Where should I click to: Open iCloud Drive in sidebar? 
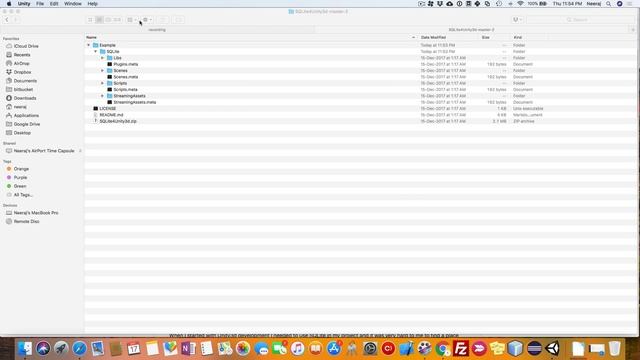[x=26, y=46]
